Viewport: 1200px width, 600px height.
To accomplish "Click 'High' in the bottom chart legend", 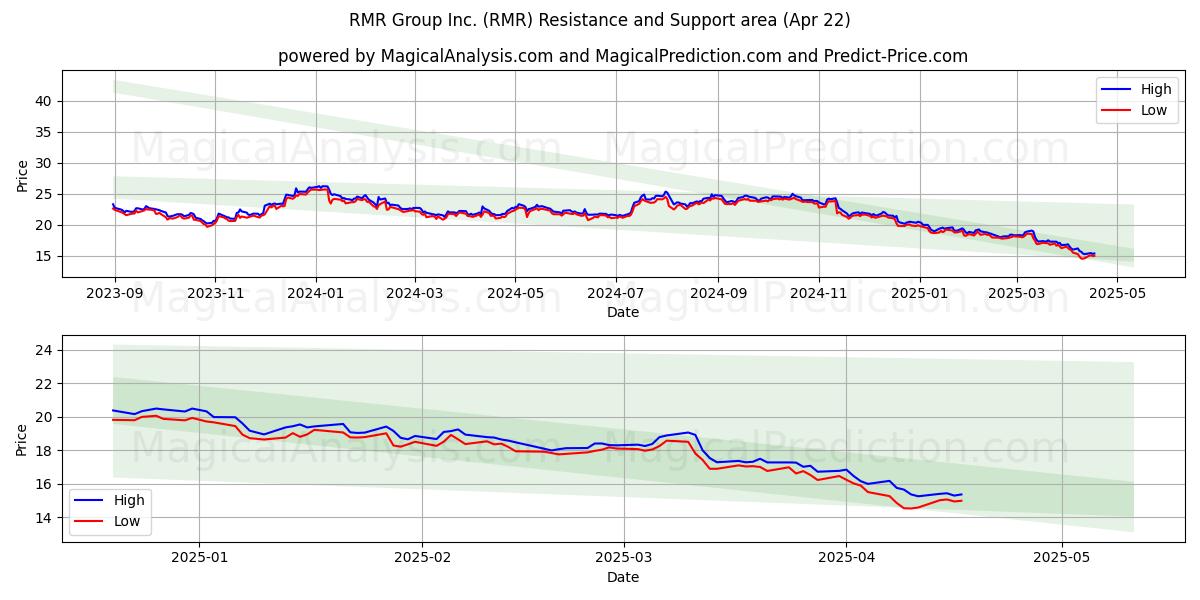I will (x=129, y=500).
